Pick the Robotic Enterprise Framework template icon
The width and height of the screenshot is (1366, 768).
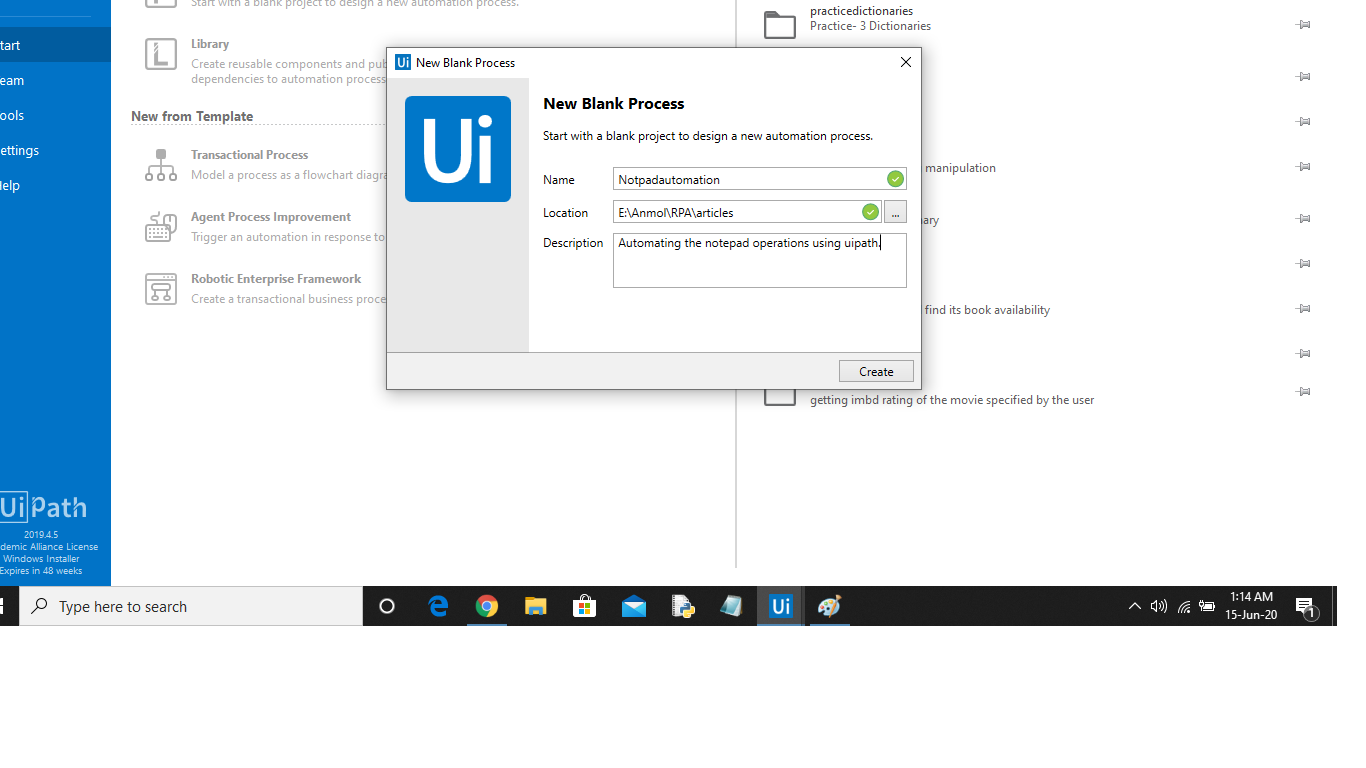click(161, 289)
